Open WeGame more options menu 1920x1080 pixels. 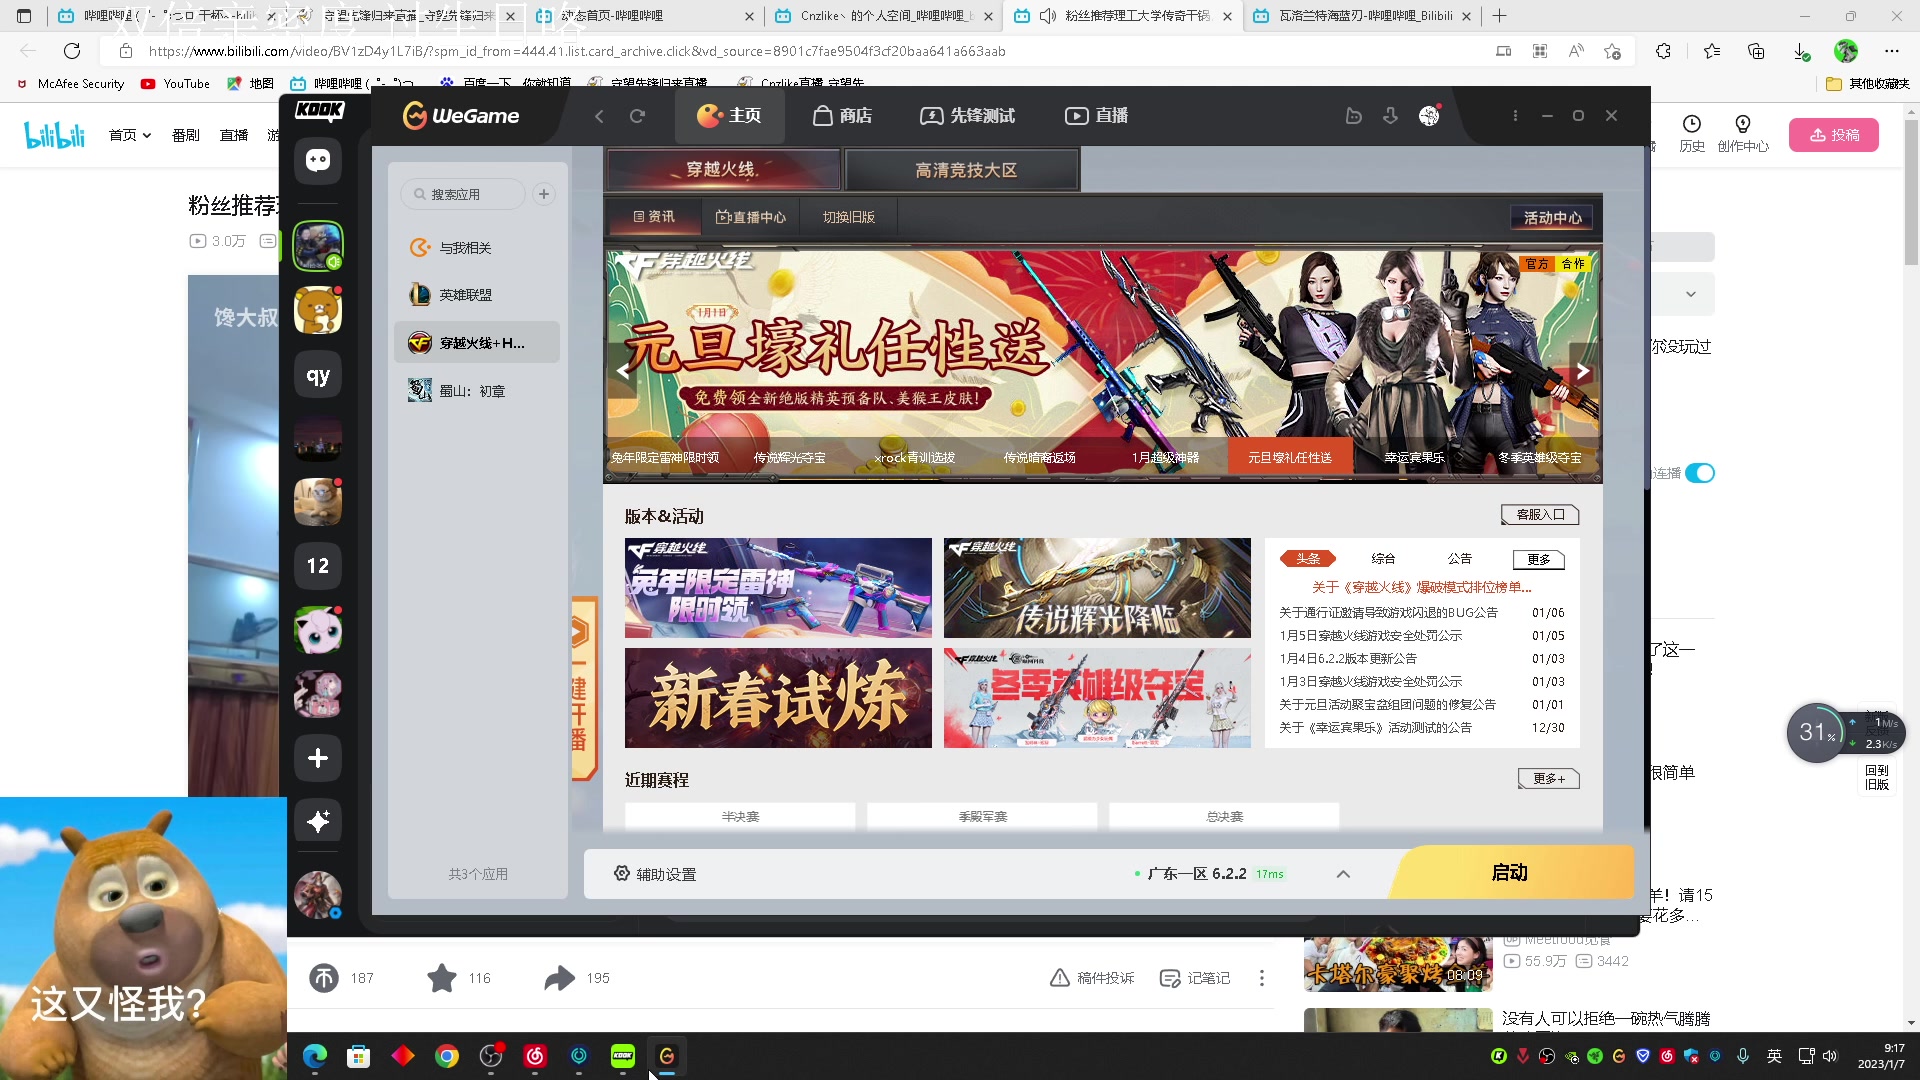pyautogui.click(x=1515, y=116)
